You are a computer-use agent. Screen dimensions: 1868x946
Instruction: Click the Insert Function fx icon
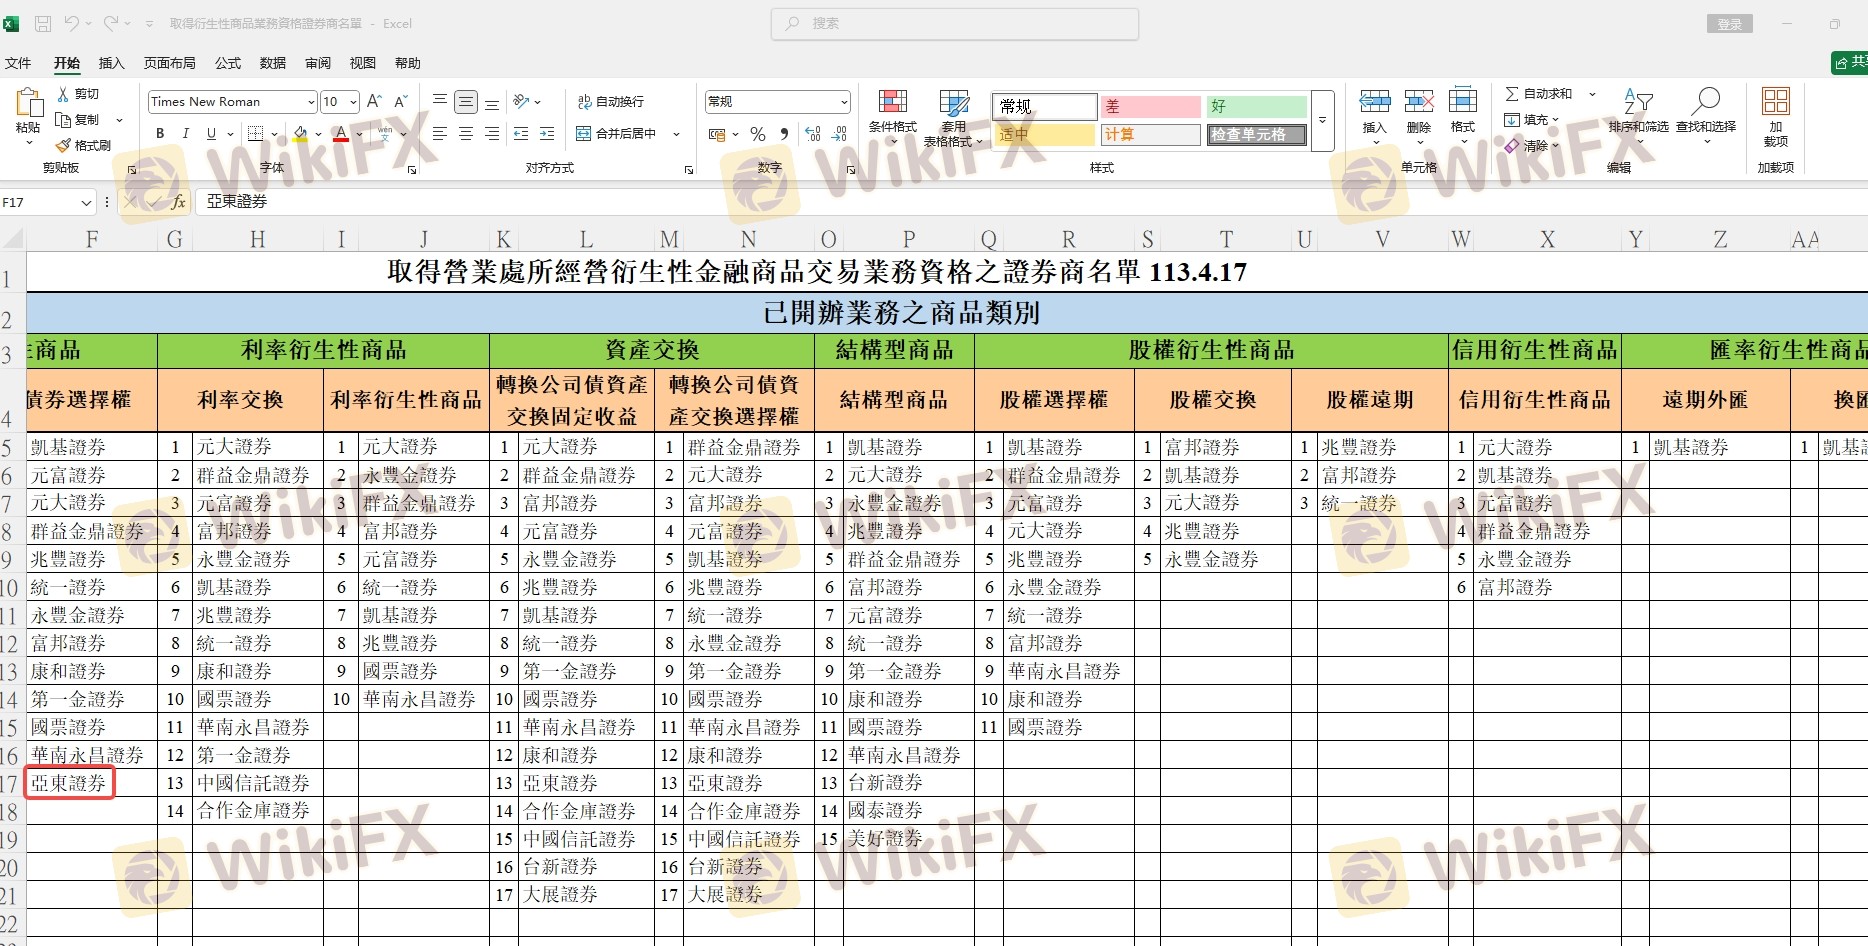(178, 202)
